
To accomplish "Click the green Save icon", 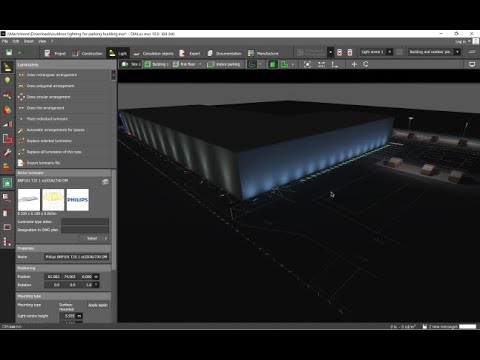I will click(9, 53).
